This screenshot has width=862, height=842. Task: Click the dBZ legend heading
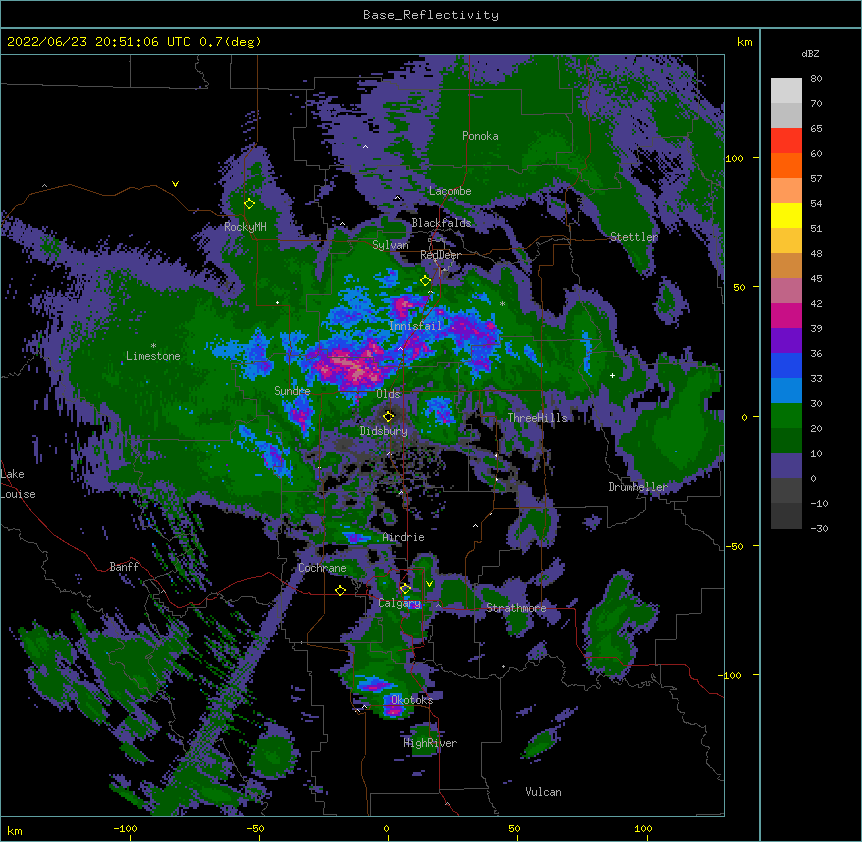pos(810,54)
